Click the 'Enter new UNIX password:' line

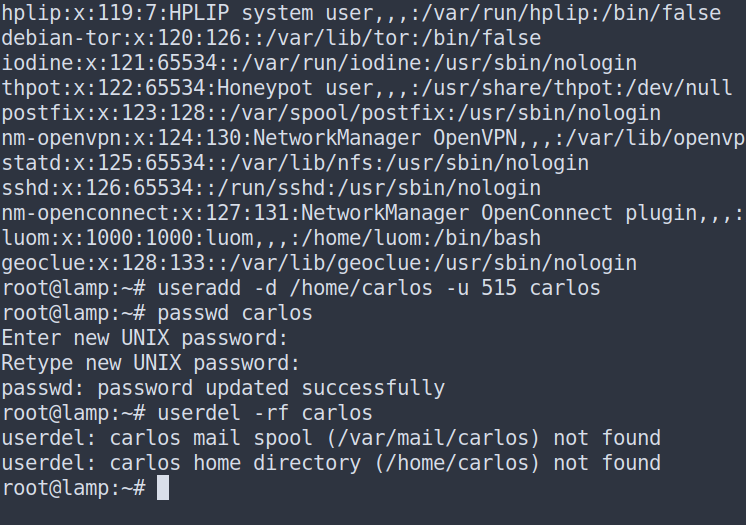[x=145, y=338]
